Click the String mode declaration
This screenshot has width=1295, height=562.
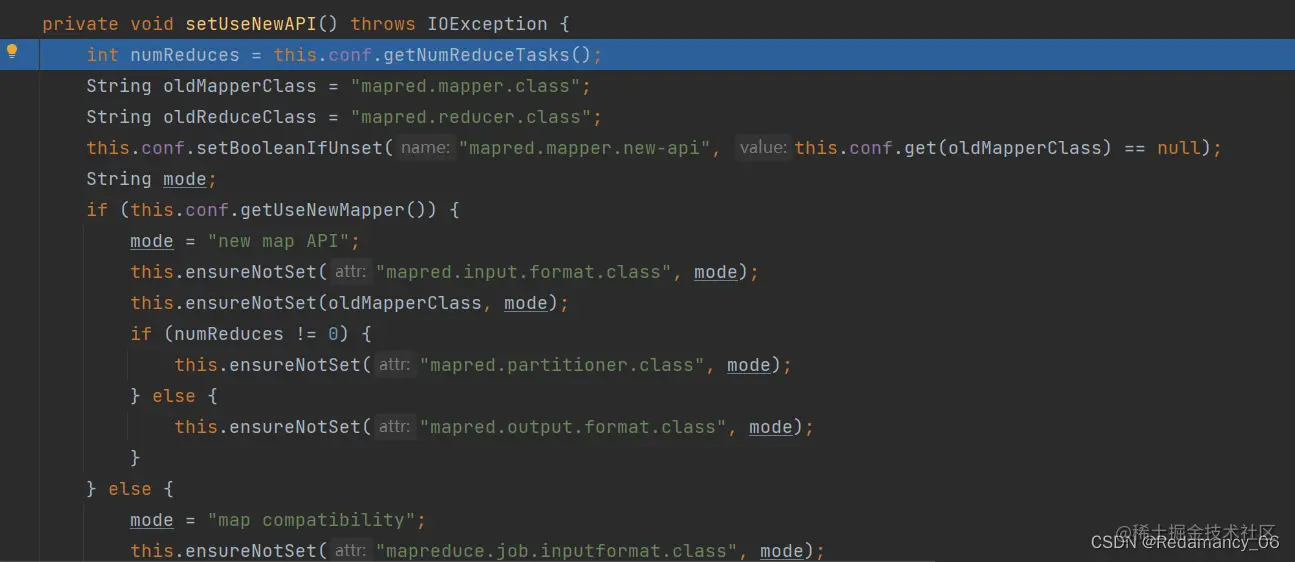151,179
